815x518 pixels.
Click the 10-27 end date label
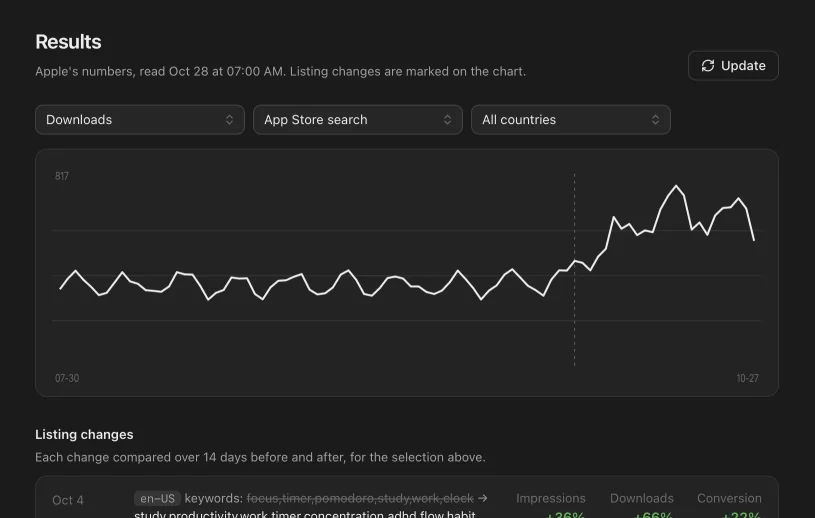click(747, 378)
